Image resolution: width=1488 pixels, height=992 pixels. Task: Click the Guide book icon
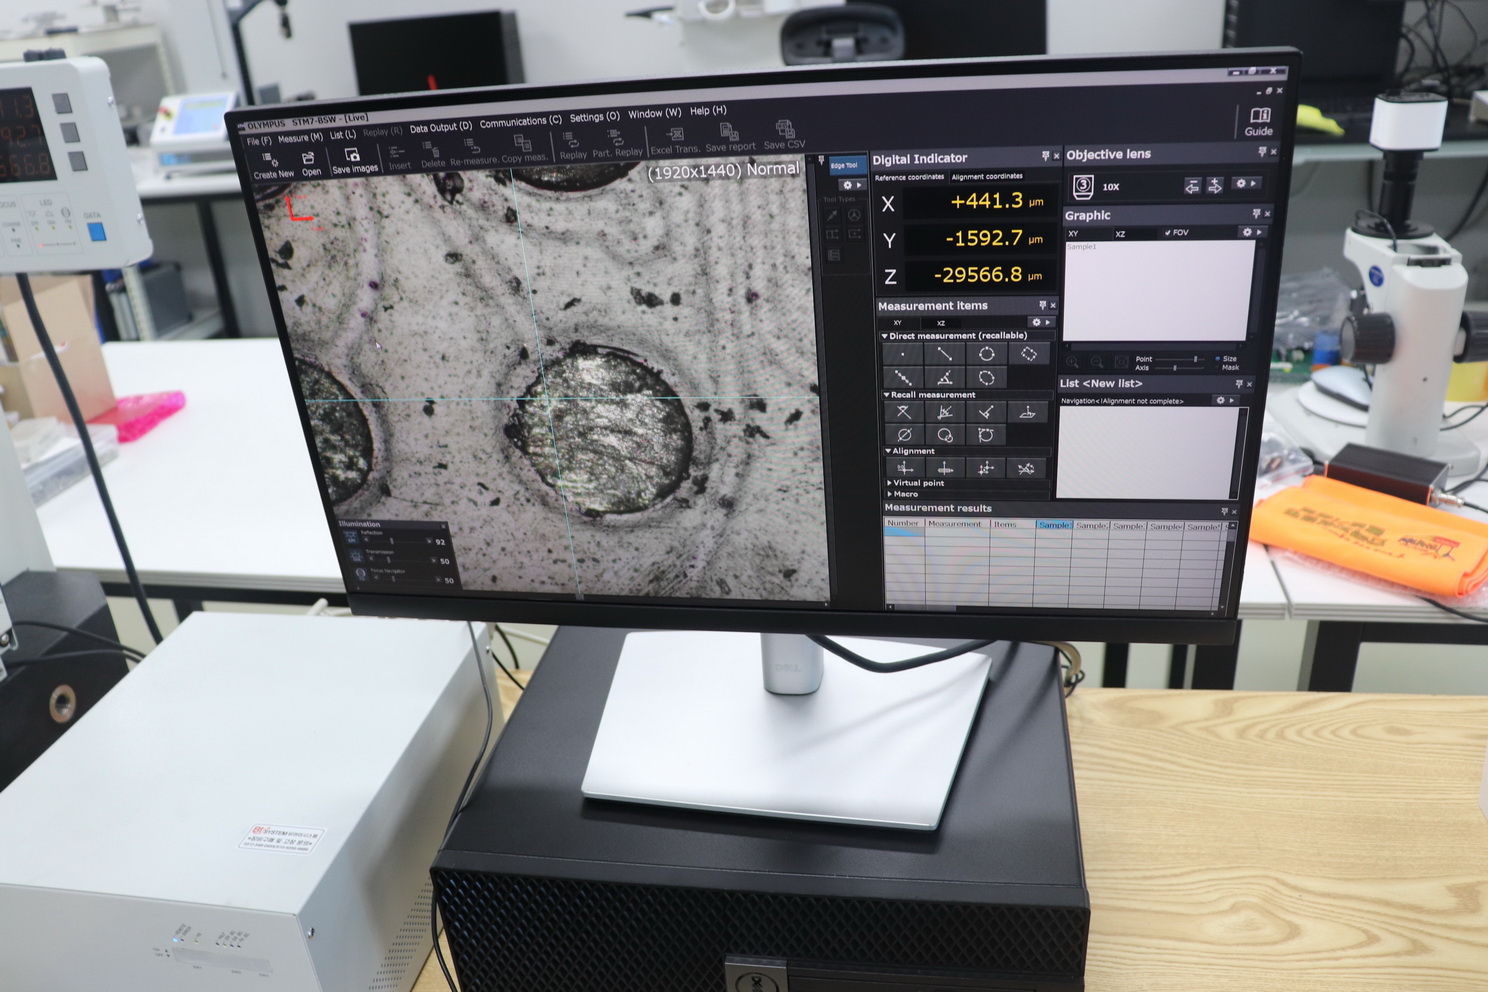tap(1259, 120)
